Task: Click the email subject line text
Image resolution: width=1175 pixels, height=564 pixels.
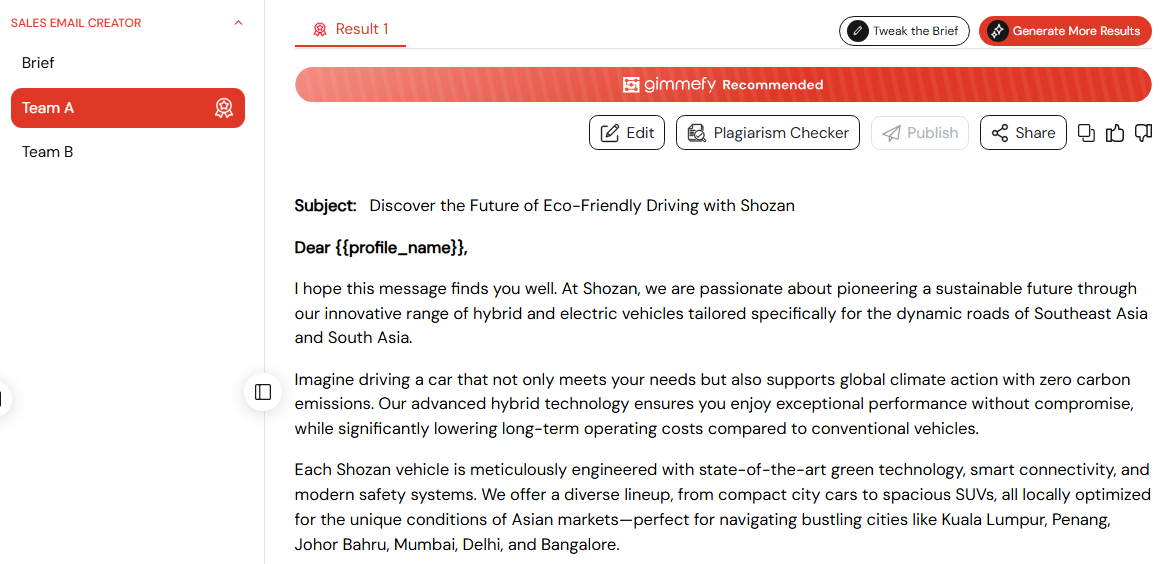Action: pos(582,205)
